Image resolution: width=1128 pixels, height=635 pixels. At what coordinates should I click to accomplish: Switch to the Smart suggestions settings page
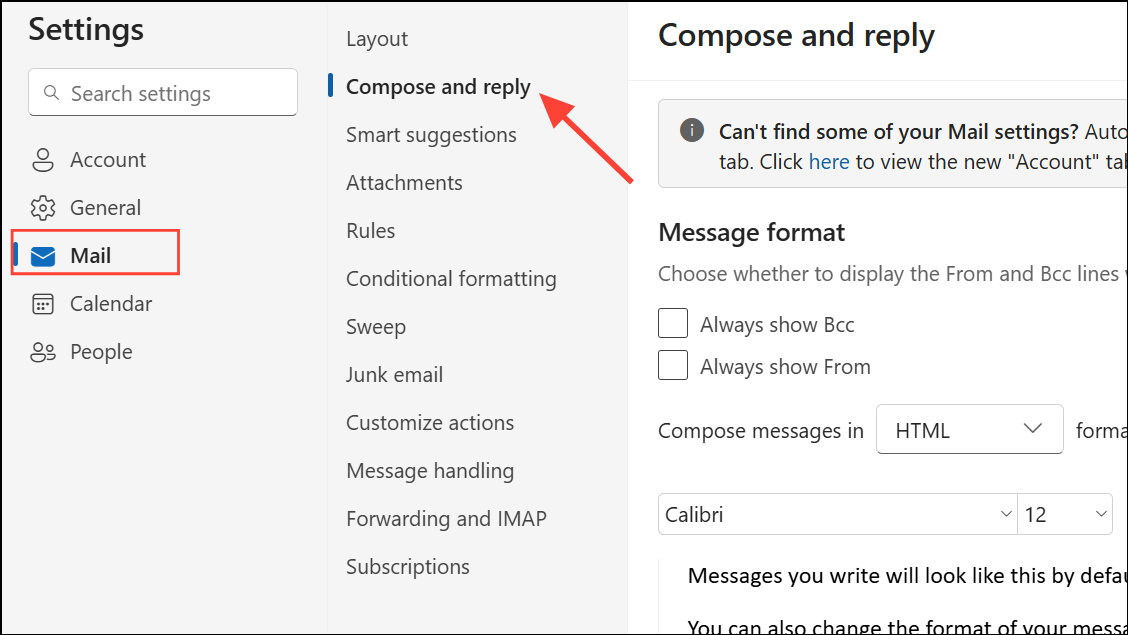tap(430, 134)
